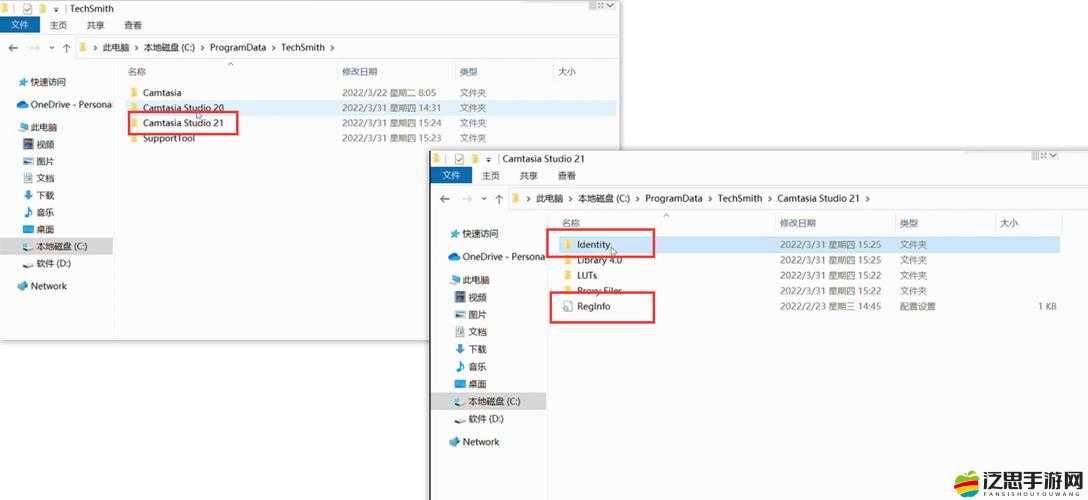This screenshot has height=500, width=1088.
Task: Click the 此电脑 icon in the Camtasia Studio 21 window sidebar
Action: [455, 280]
